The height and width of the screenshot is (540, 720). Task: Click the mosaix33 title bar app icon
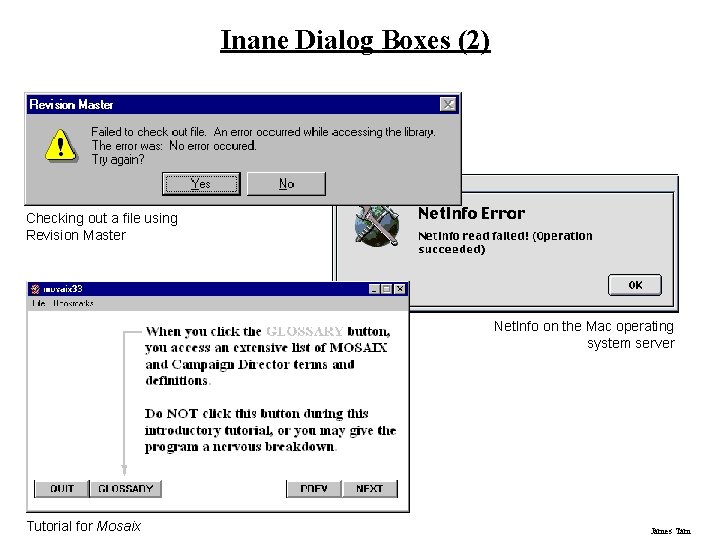(x=35, y=289)
